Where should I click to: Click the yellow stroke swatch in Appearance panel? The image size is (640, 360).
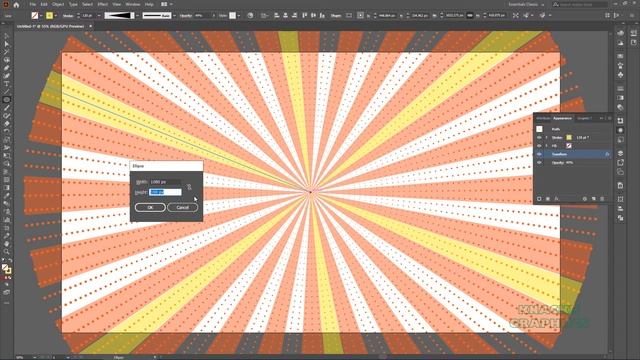coord(569,138)
